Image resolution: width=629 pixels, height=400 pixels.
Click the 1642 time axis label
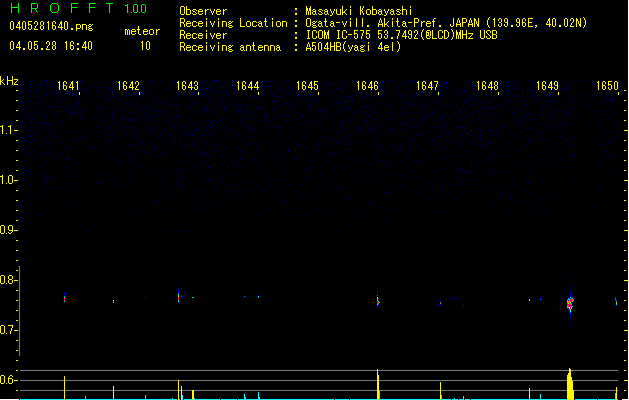pos(128,86)
